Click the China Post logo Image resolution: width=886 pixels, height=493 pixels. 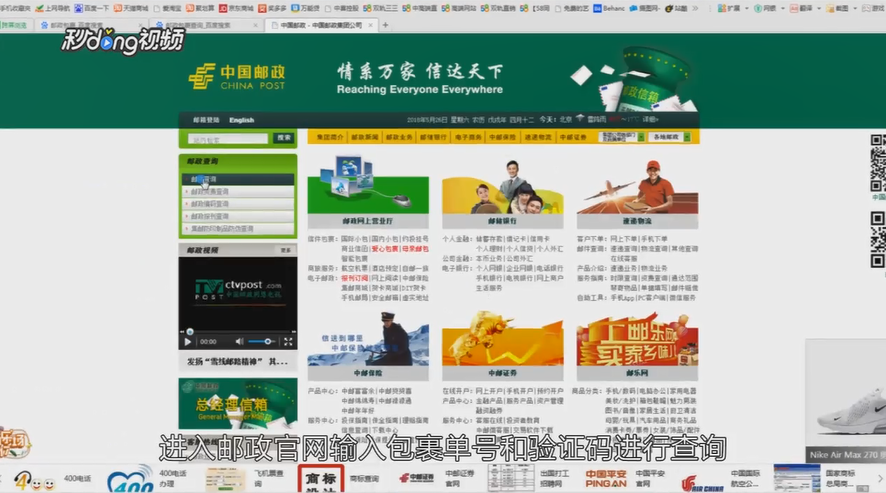point(237,77)
